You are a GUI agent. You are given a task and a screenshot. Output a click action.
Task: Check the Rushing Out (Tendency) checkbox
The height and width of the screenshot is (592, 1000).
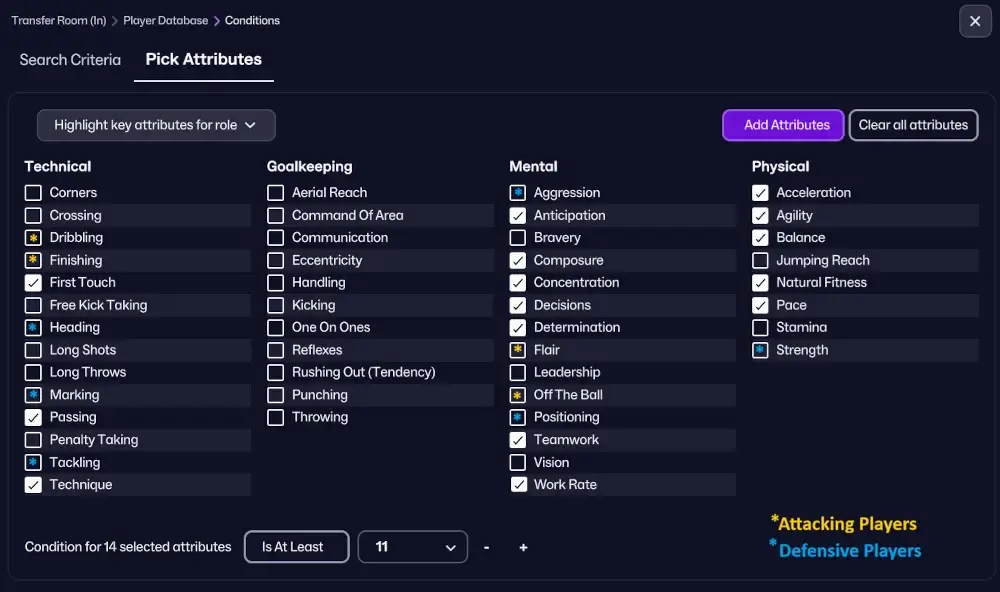[x=276, y=373]
